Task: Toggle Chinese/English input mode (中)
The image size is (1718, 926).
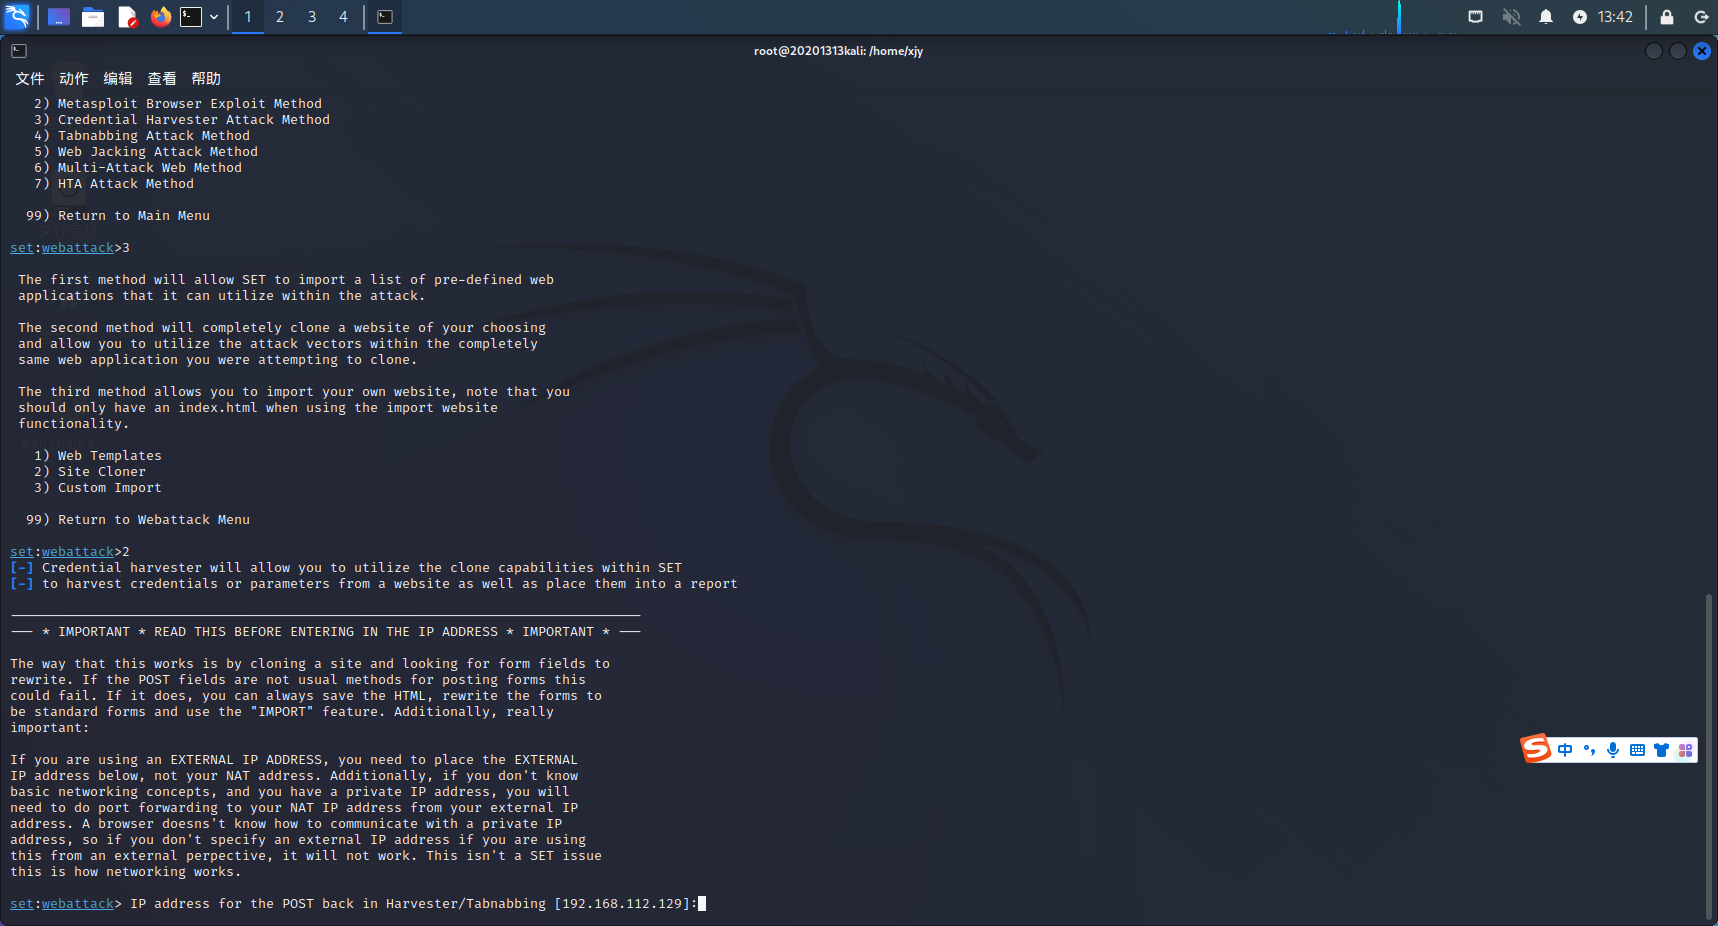Action: (1565, 750)
